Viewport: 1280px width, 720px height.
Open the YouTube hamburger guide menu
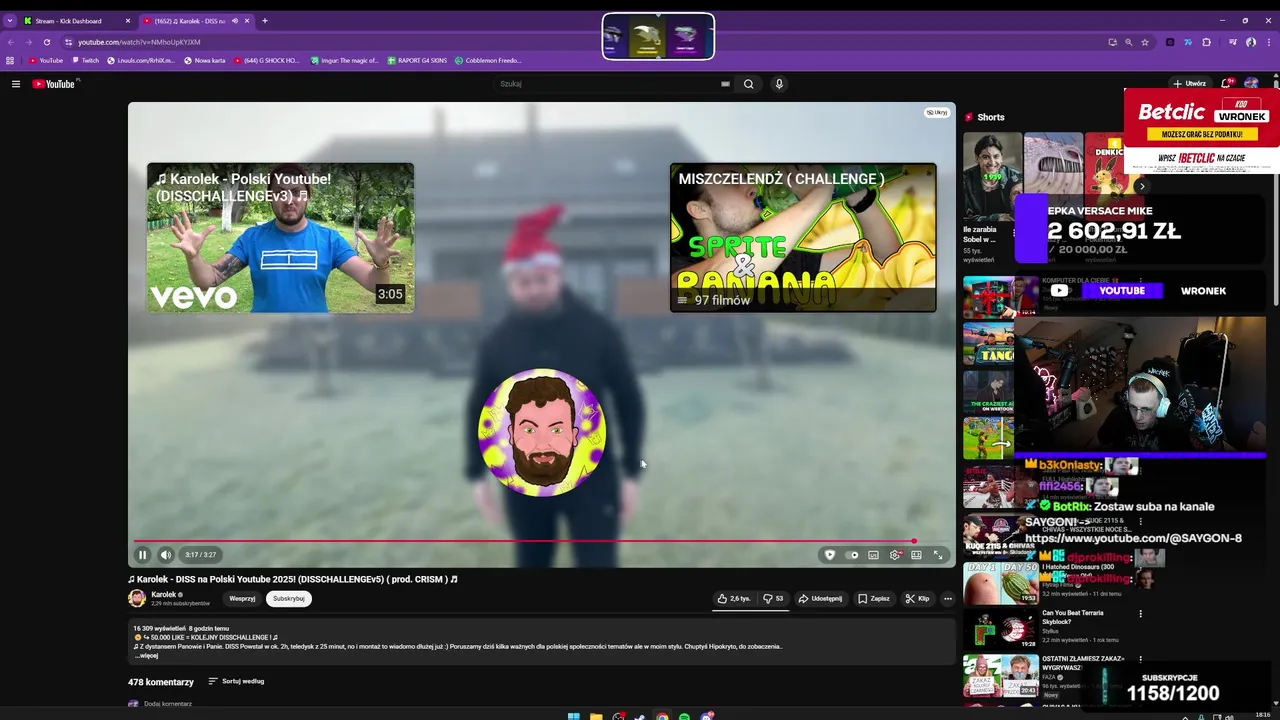(16, 84)
